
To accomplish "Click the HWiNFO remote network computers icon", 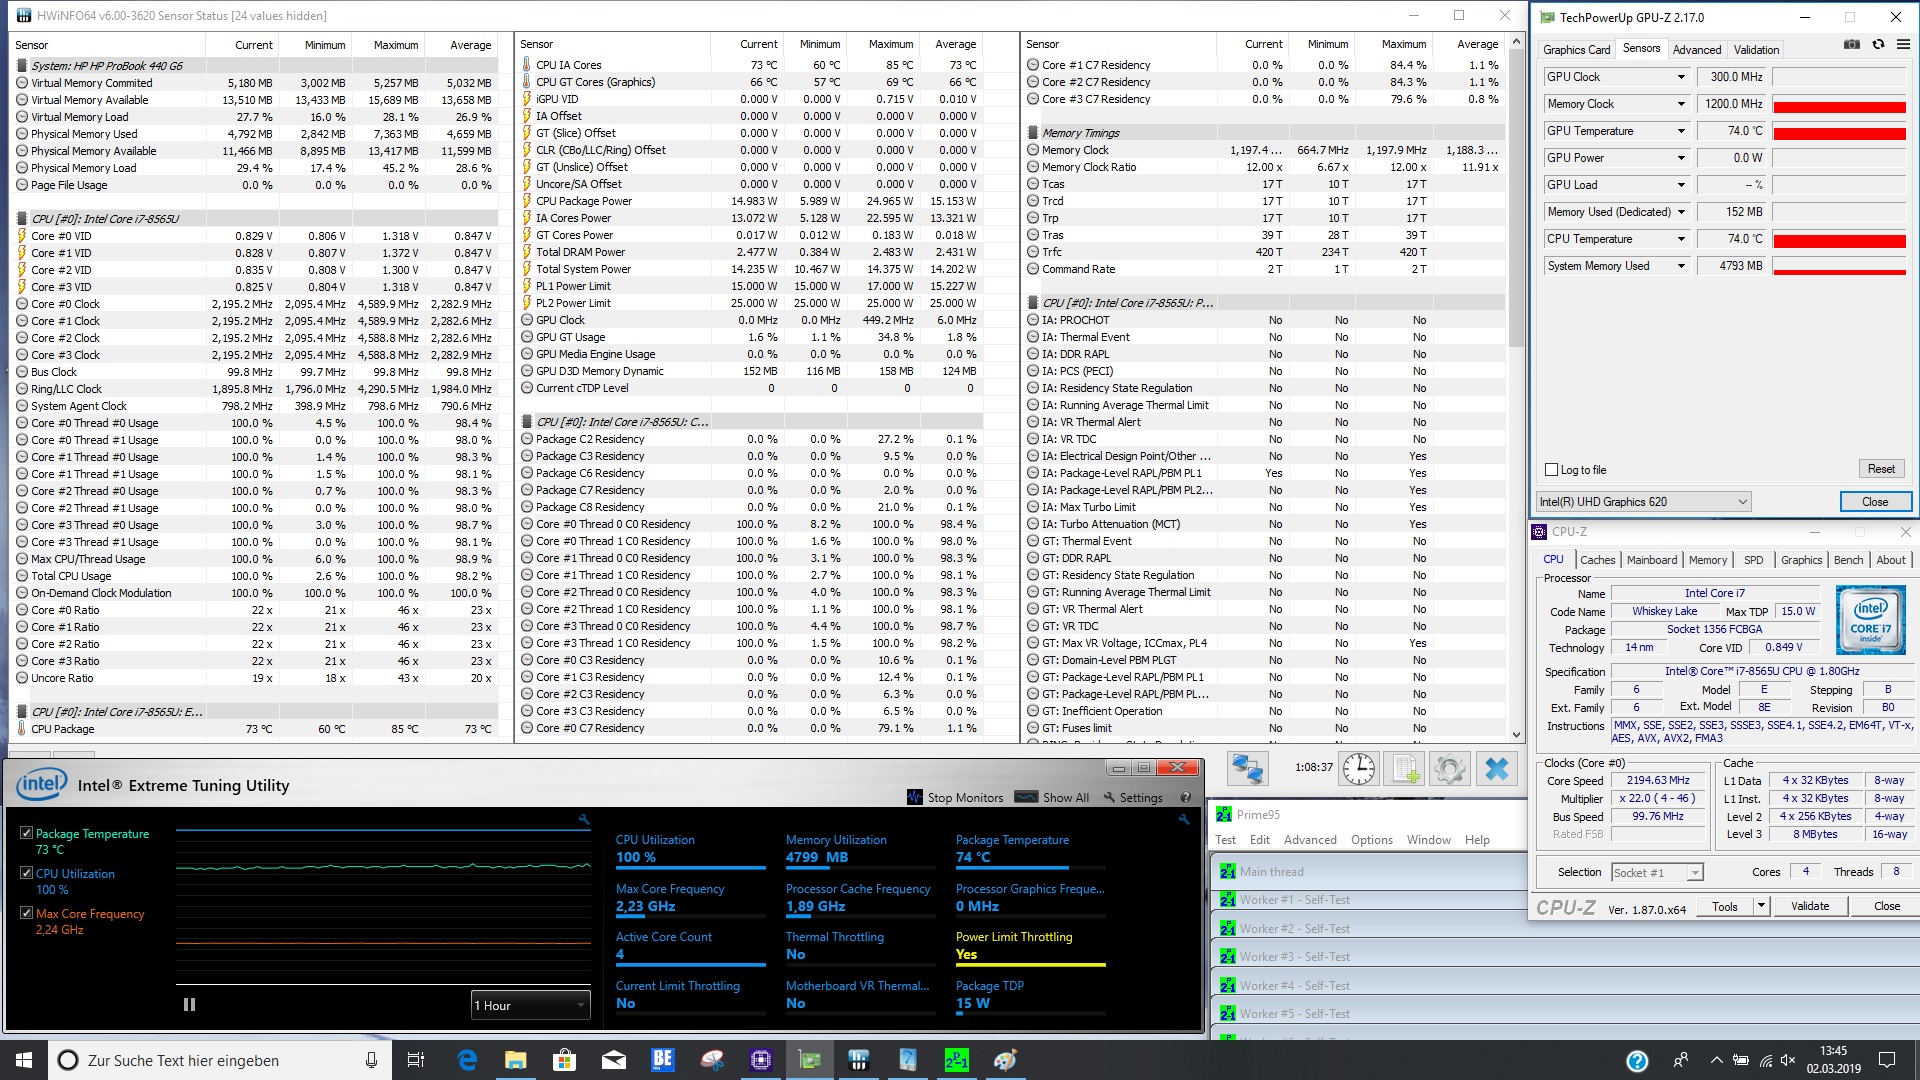I will pos(1248,768).
